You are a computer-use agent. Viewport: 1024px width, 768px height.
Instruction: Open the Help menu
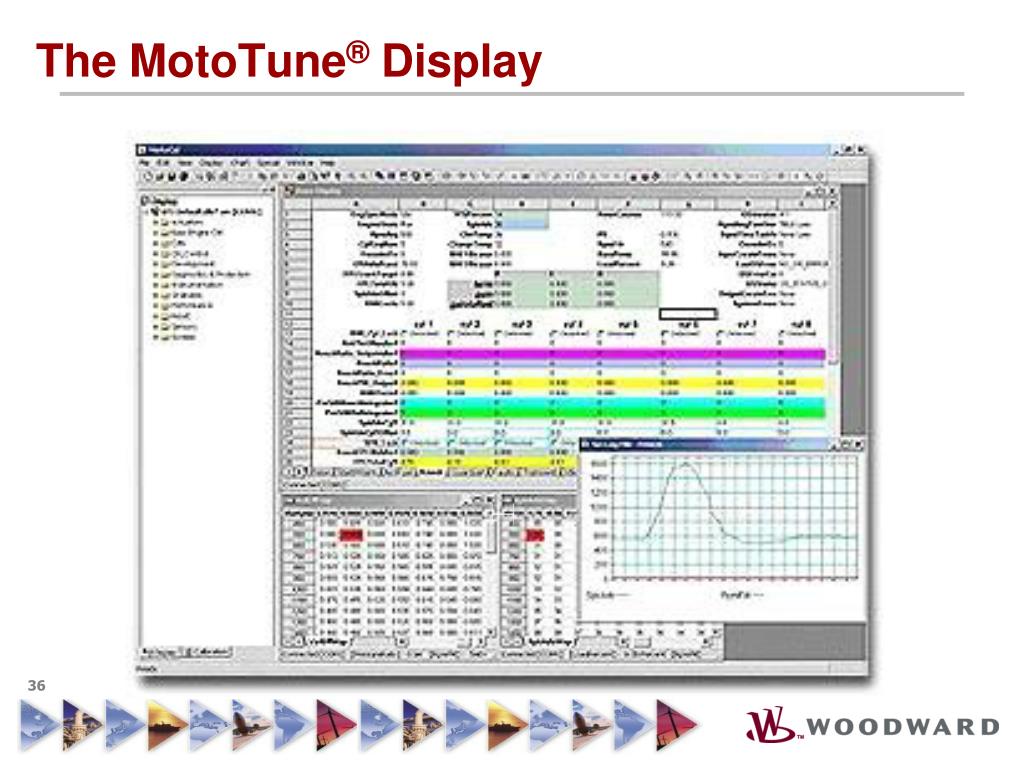[x=327, y=163]
